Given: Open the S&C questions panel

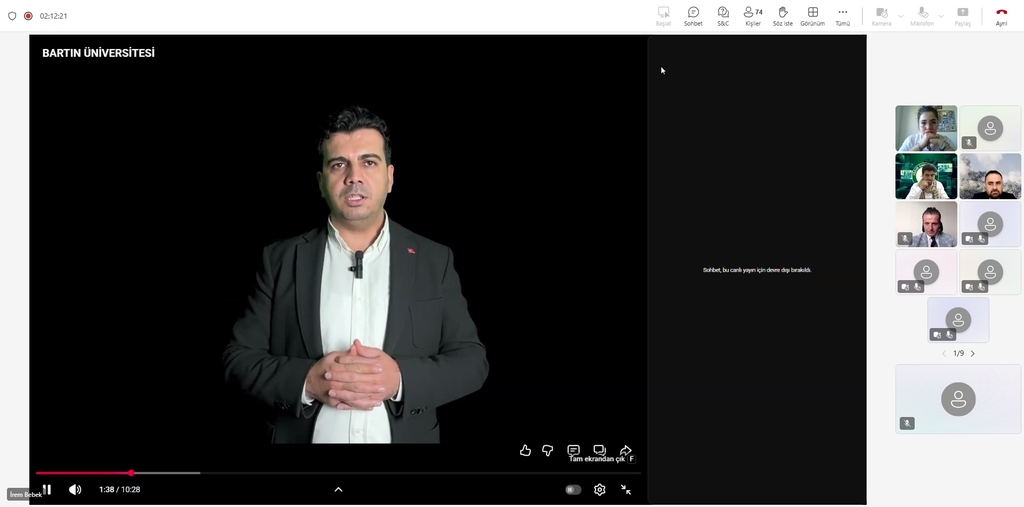Looking at the screenshot, I should tap(723, 16).
